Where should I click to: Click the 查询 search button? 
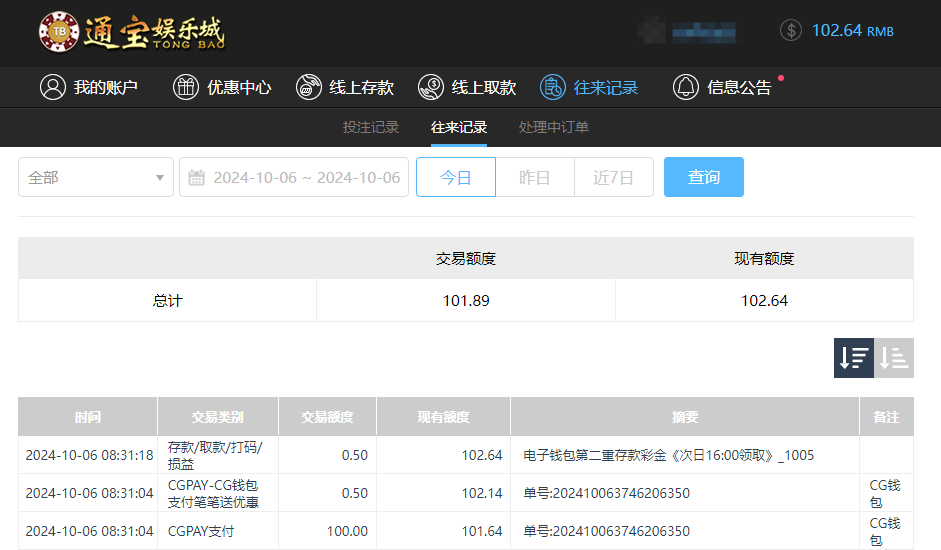704,177
